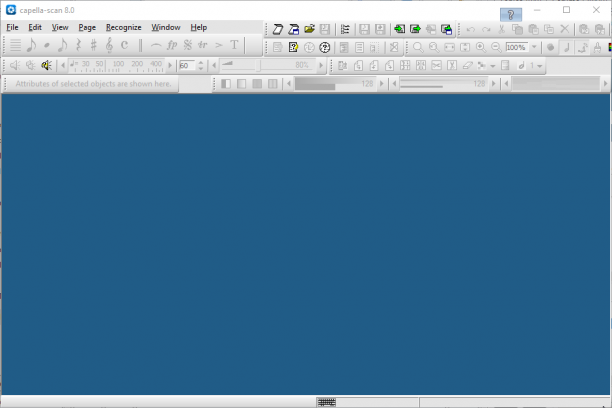Click the scissors cut icon

point(502,29)
